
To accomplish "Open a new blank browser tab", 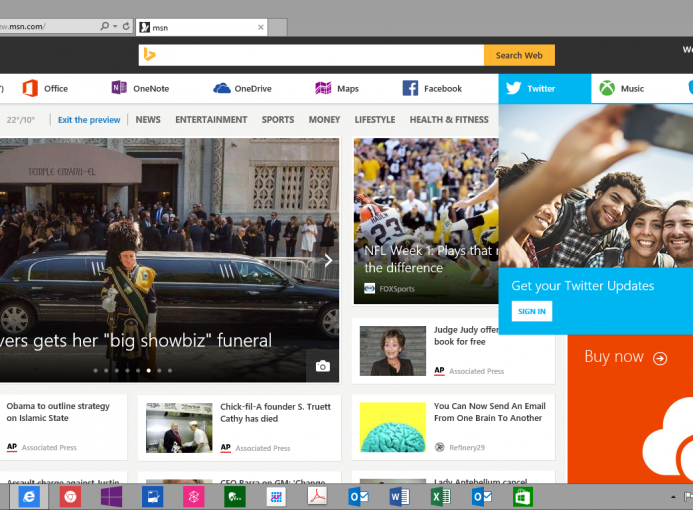I will point(278,27).
